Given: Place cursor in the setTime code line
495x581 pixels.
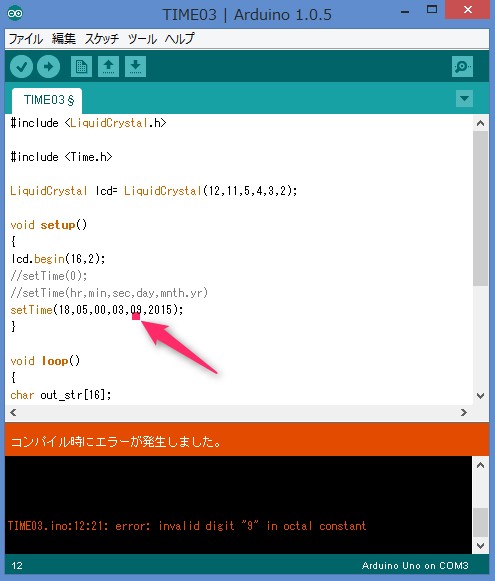Looking at the screenshot, I should pyautogui.click(x=97, y=309).
